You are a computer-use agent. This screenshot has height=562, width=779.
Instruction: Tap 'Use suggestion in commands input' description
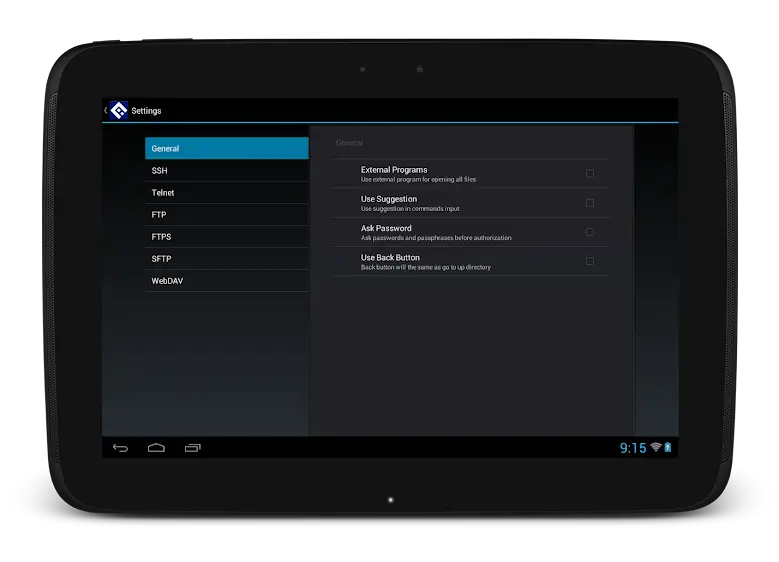pos(410,209)
